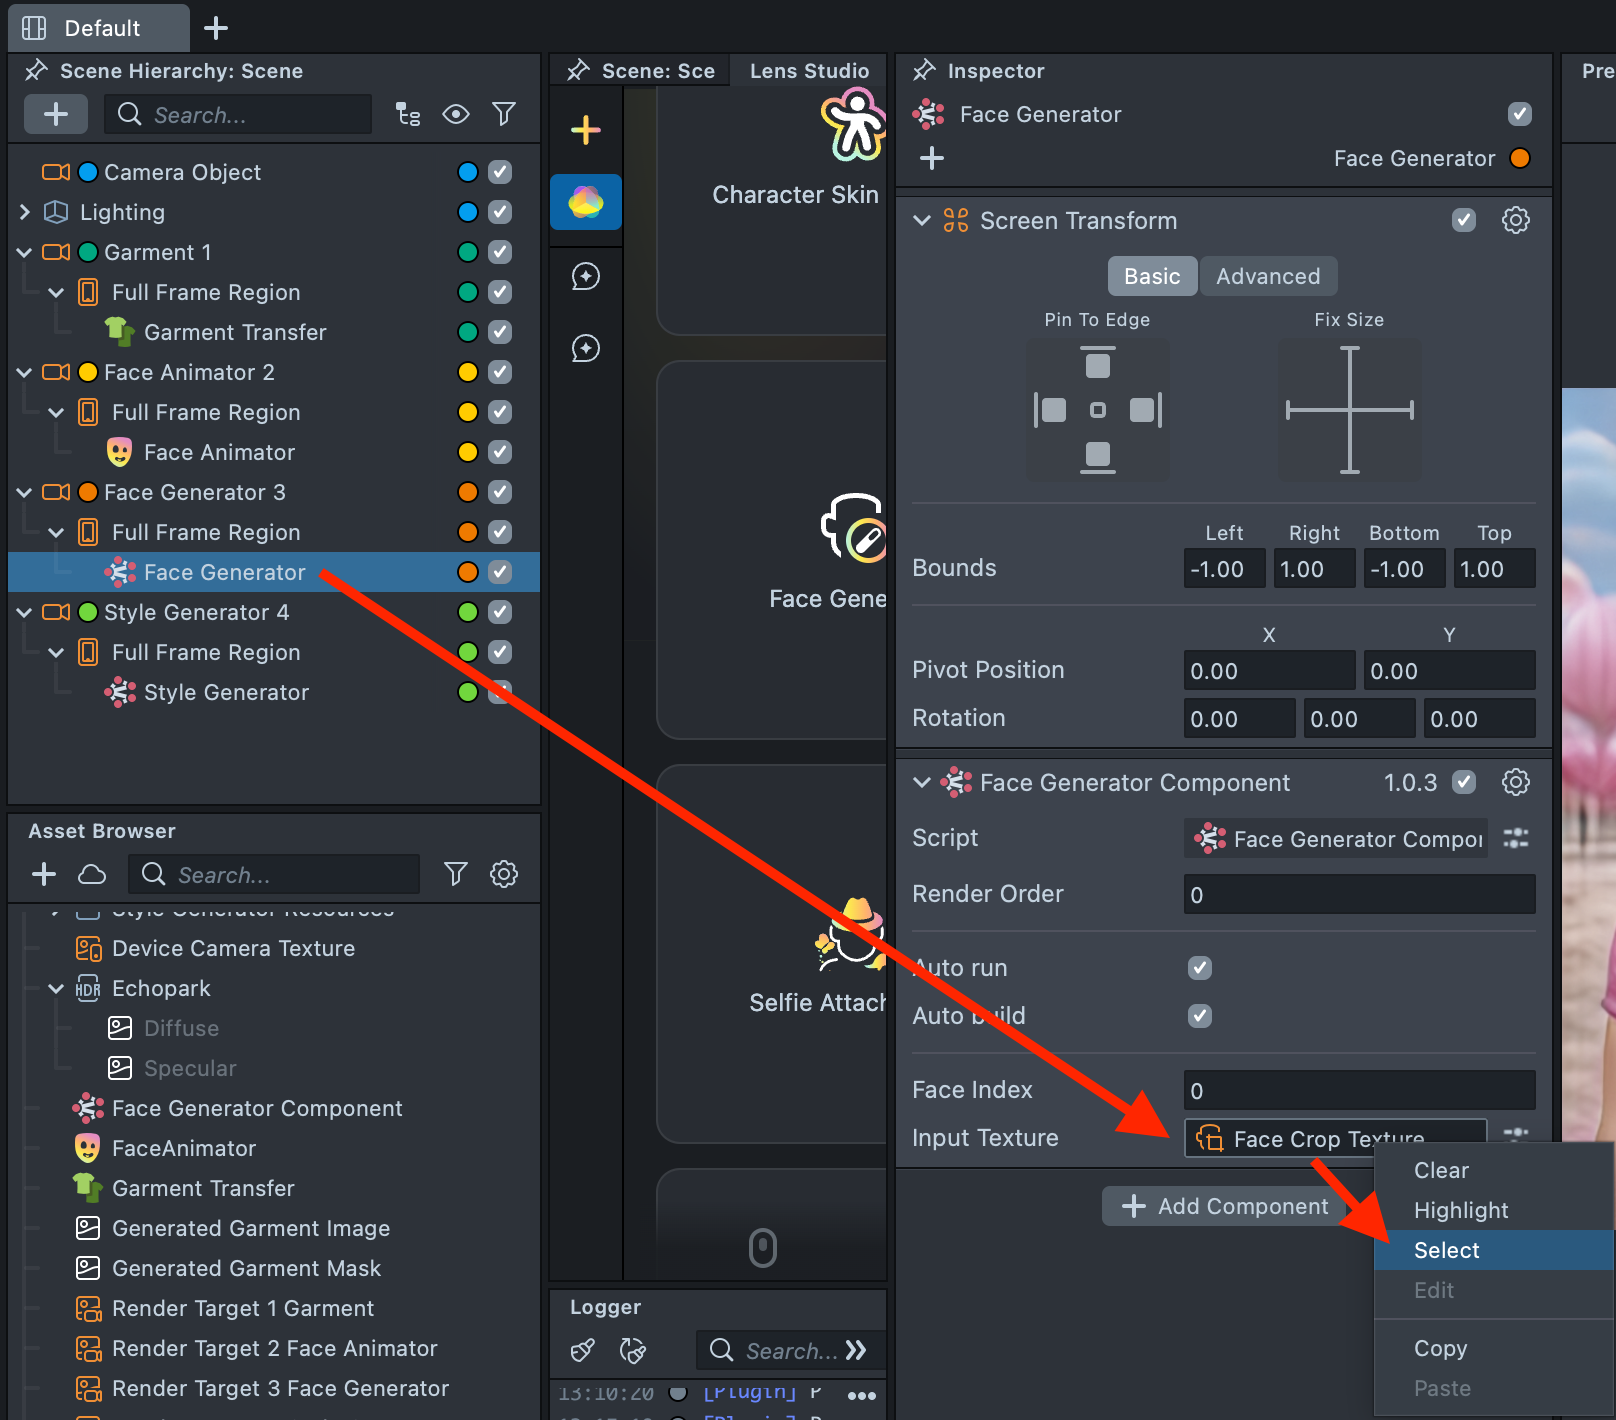The width and height of the screenshot is (1616, 1420).
Task: Open Face Generator Component settings gear
Action: pos(1515,782)
